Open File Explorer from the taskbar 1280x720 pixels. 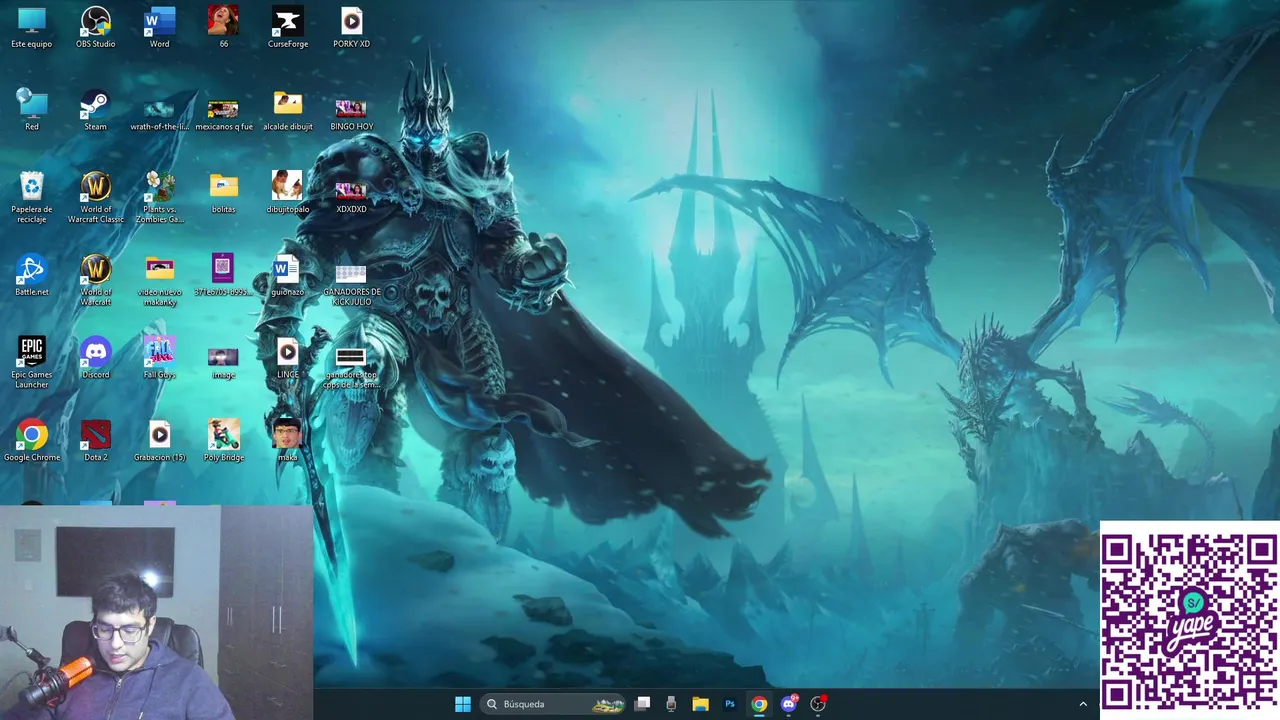click(700, 704)
